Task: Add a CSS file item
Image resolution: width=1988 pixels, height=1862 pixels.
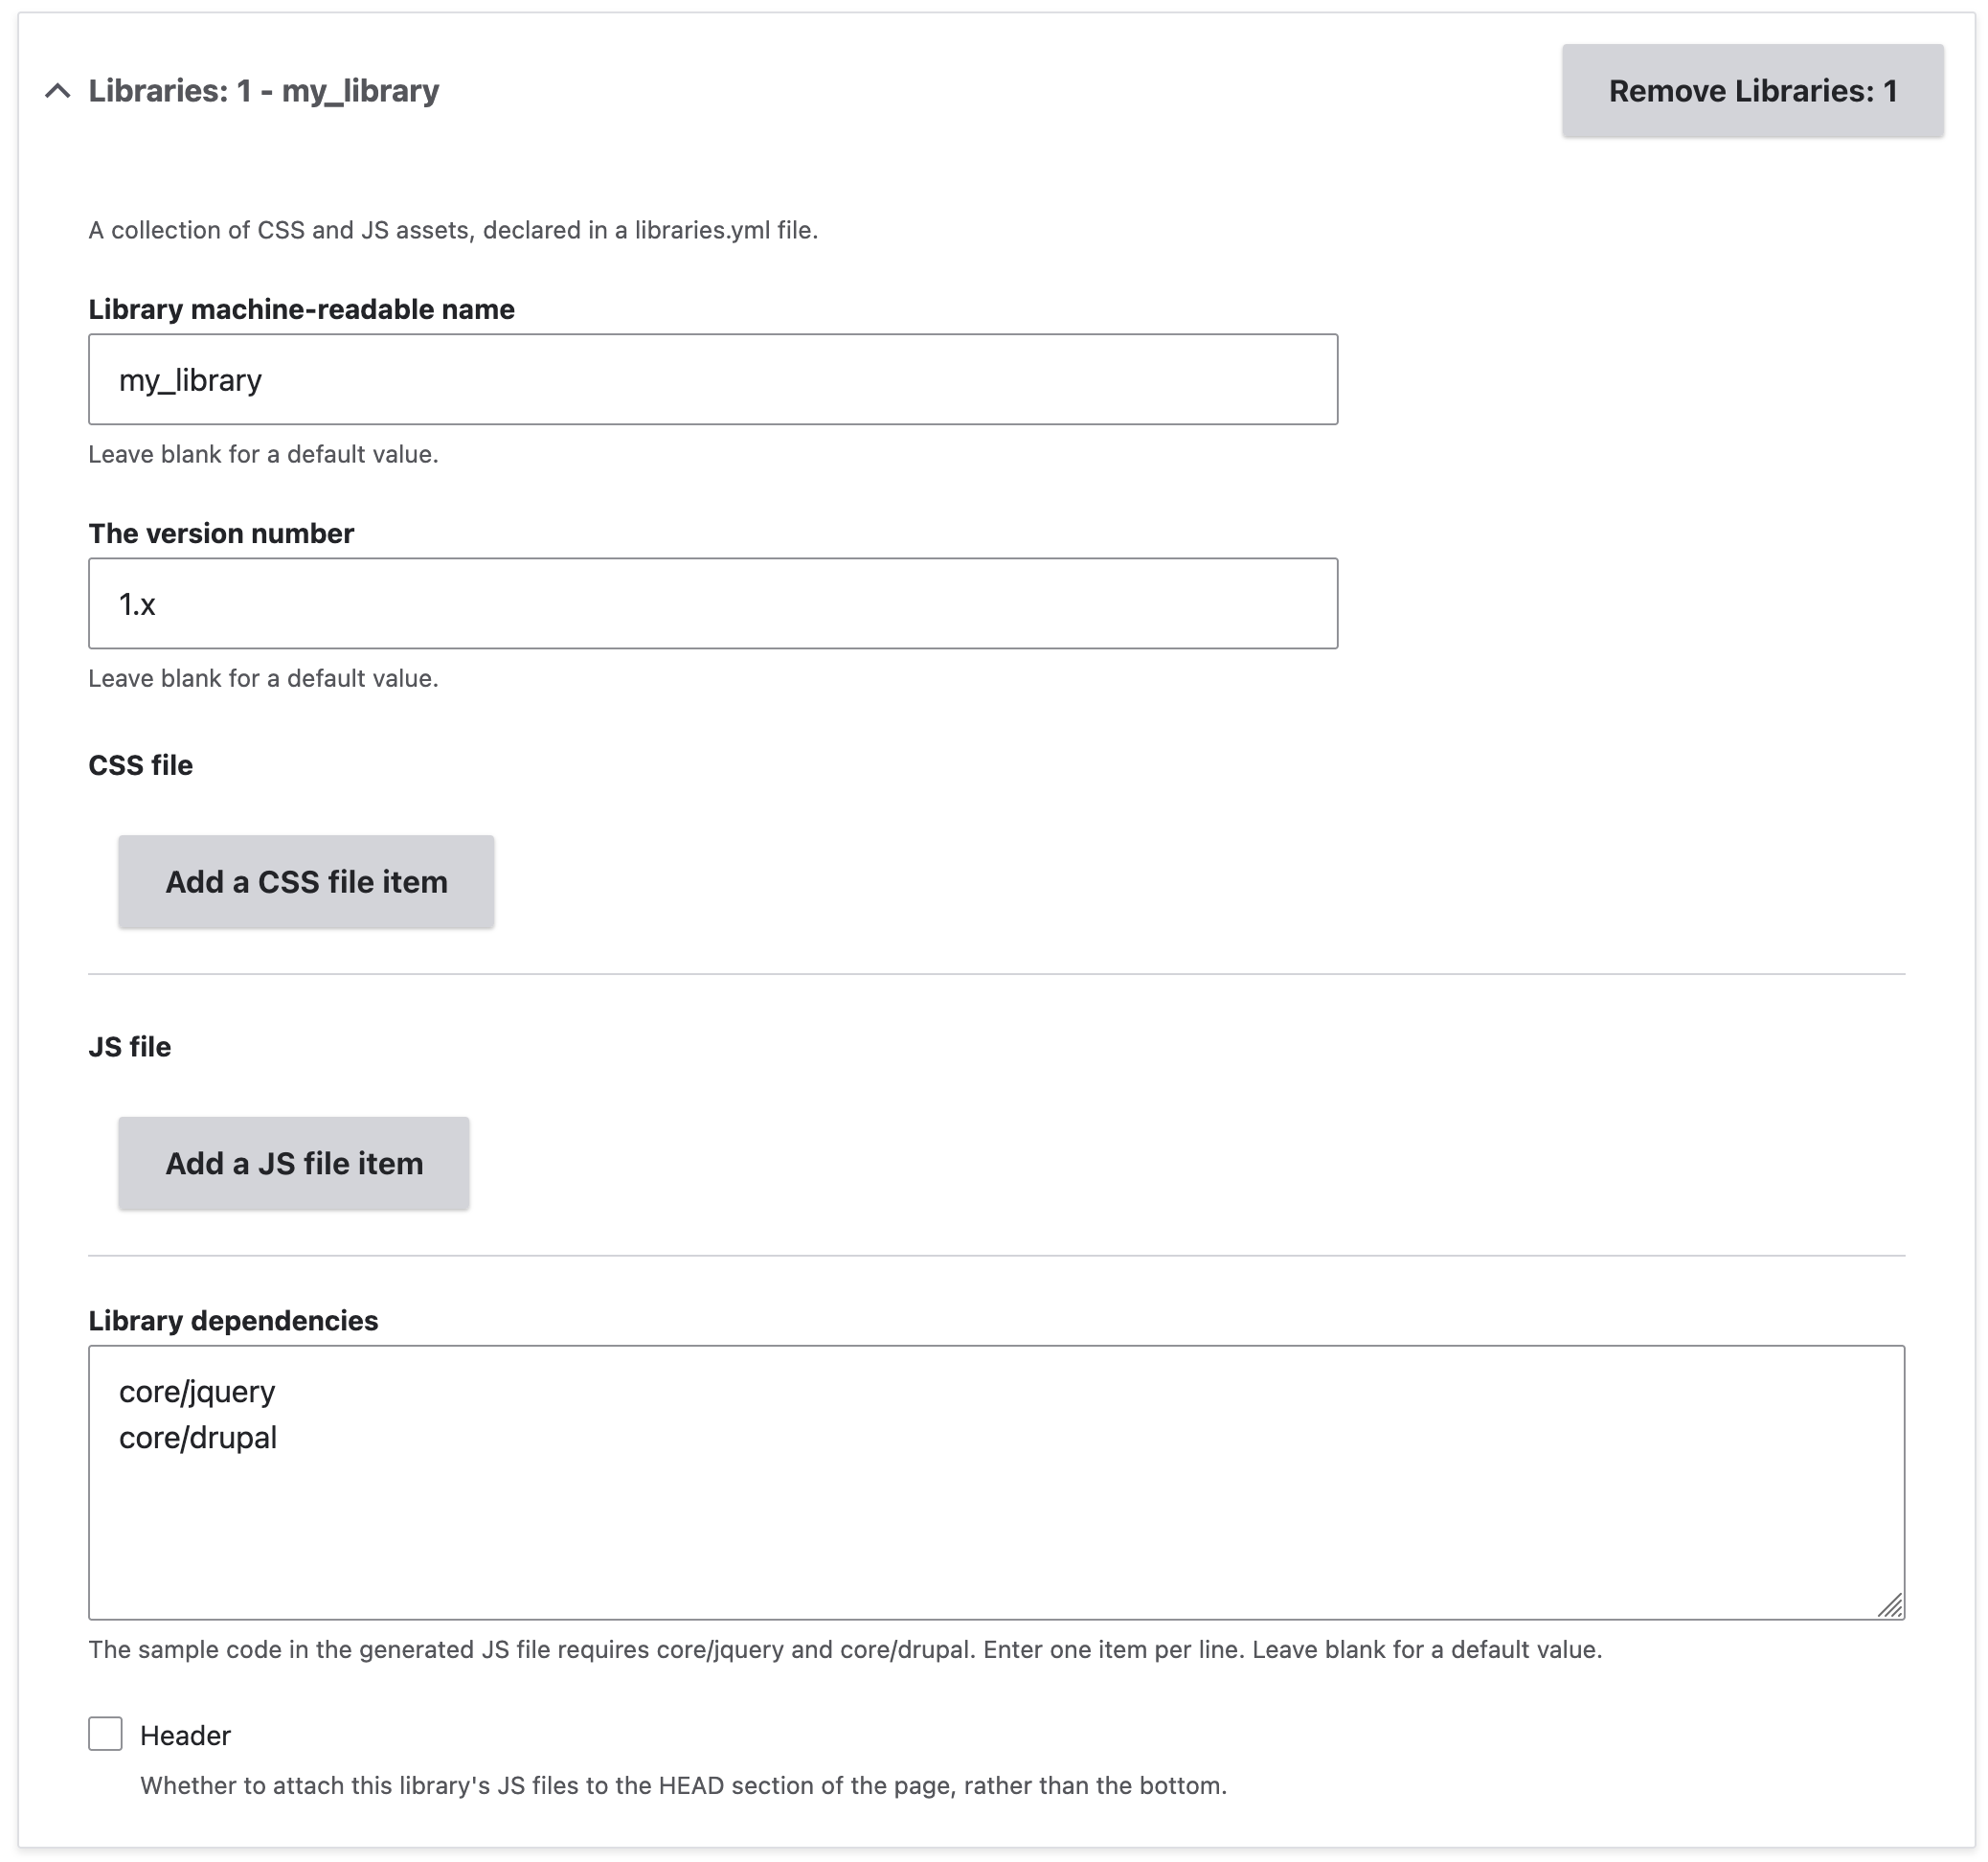Action: [306, 881]
